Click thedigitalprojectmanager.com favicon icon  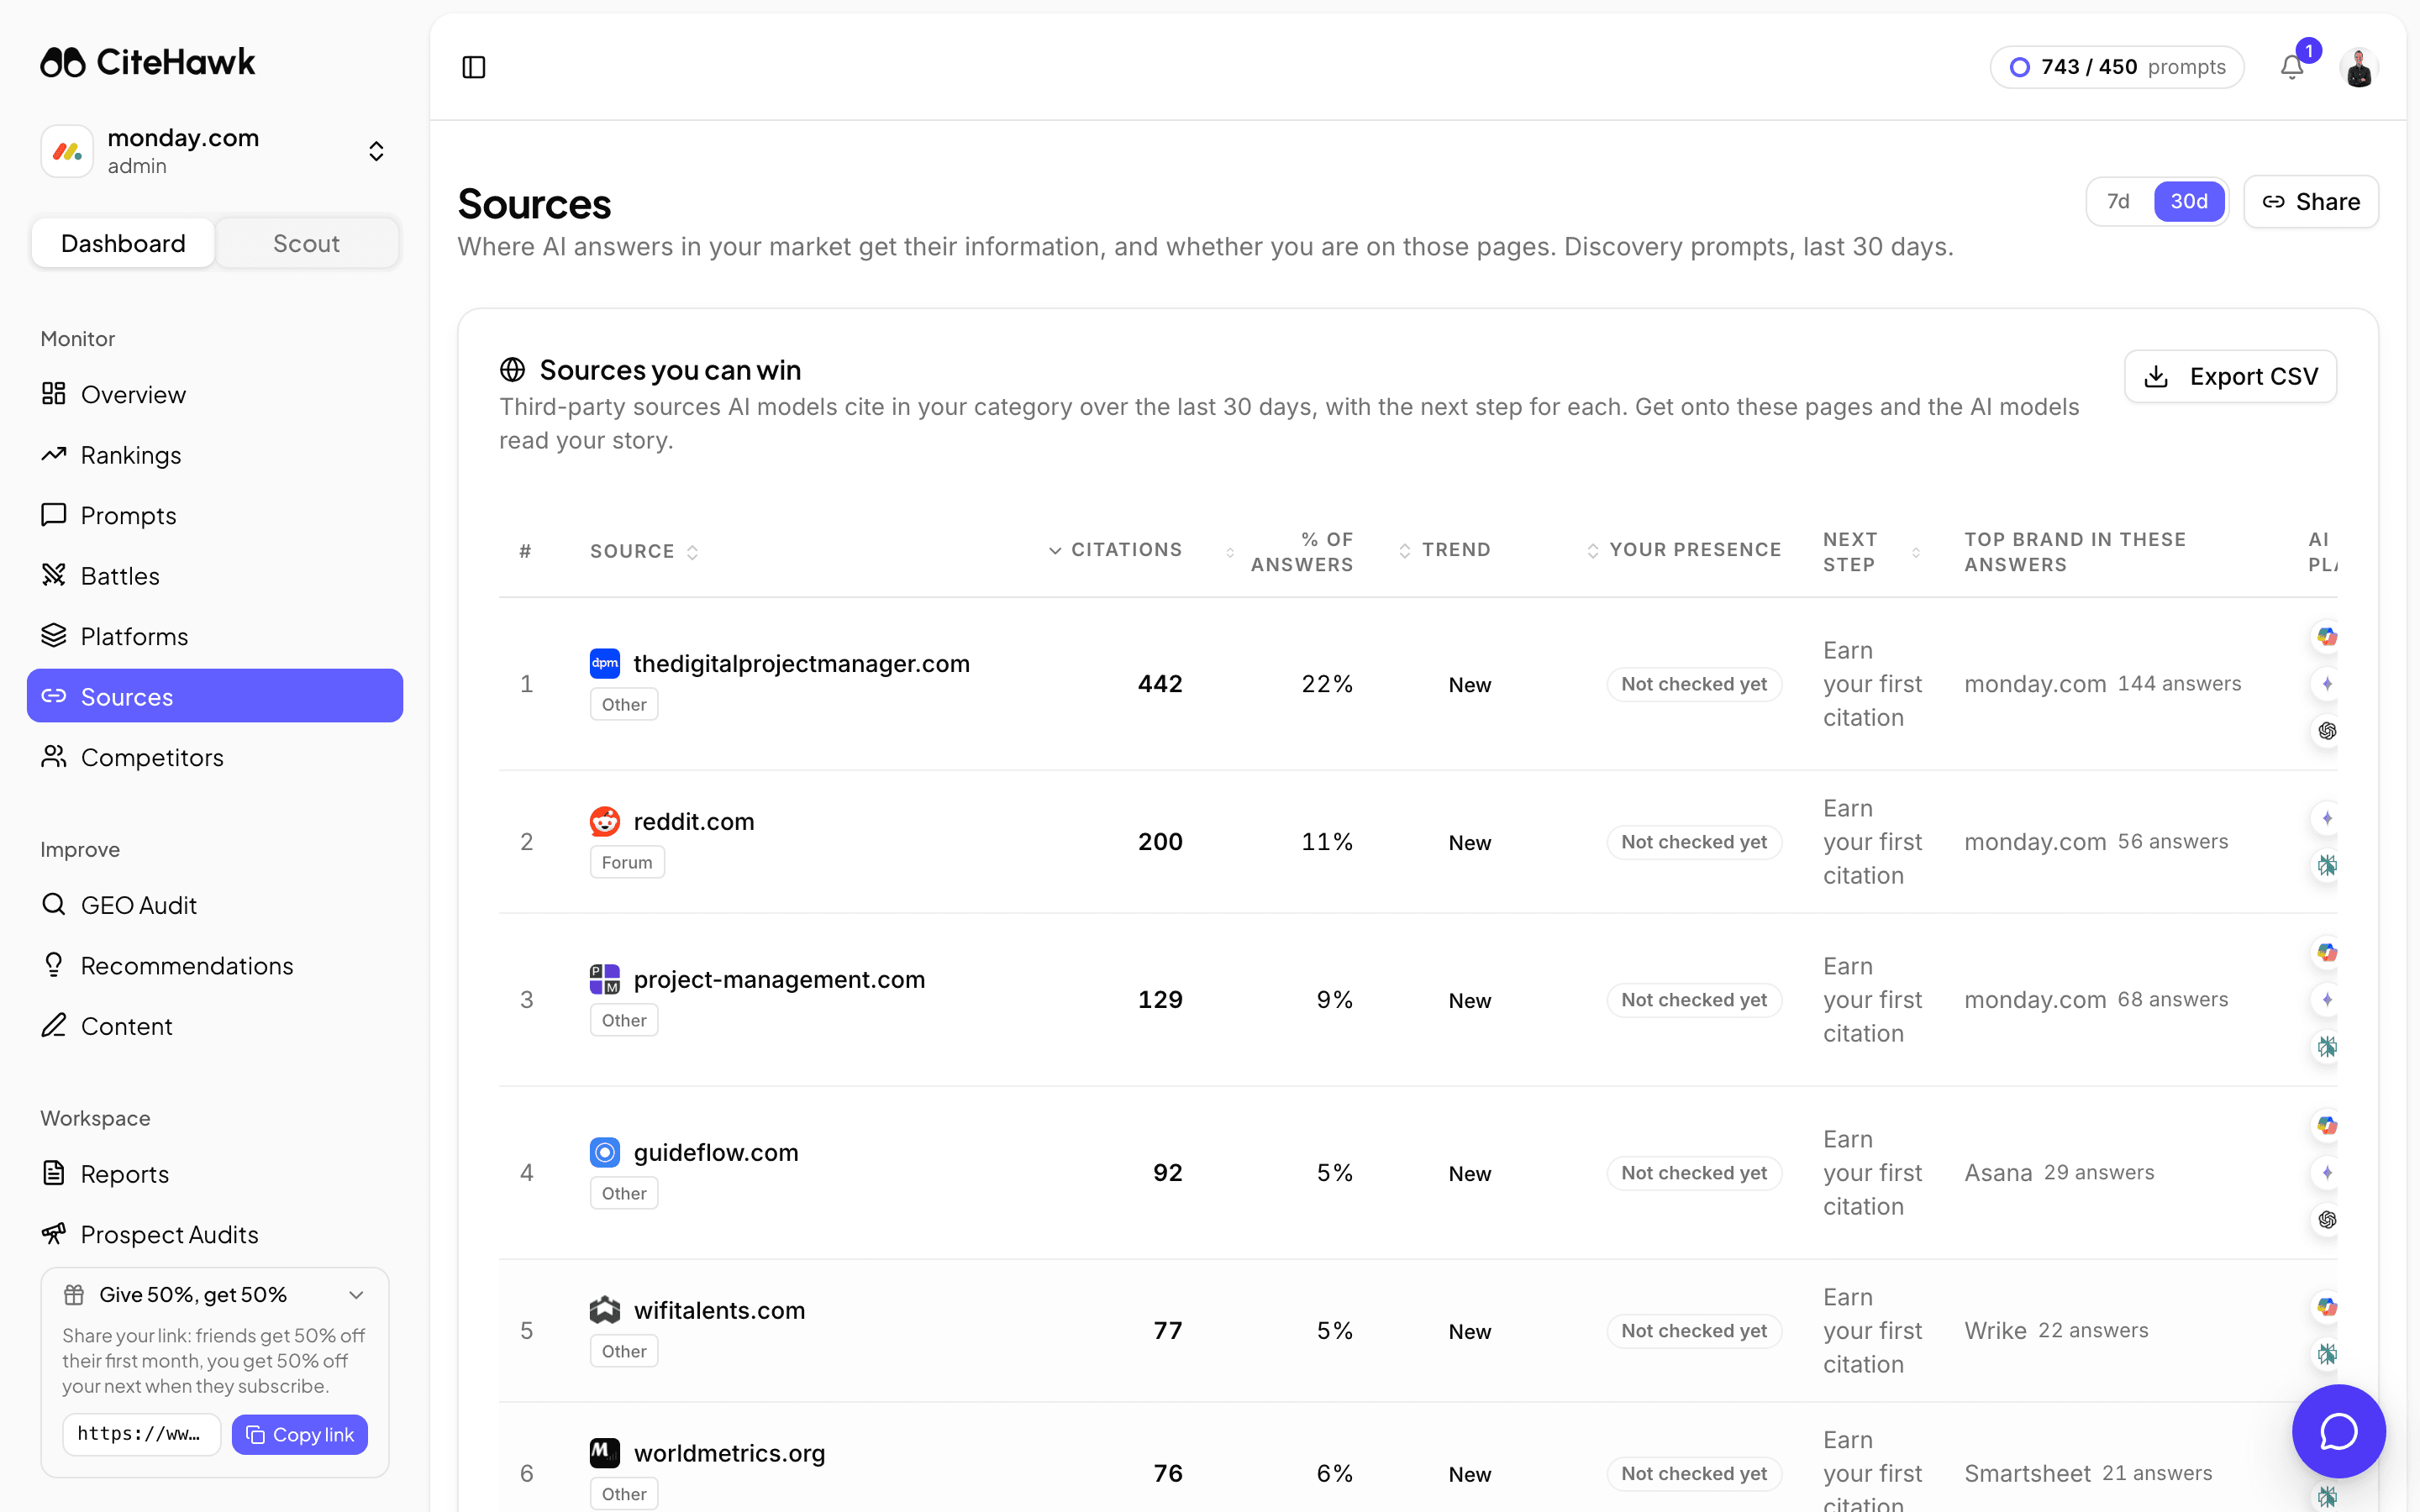tap(605, 663)
